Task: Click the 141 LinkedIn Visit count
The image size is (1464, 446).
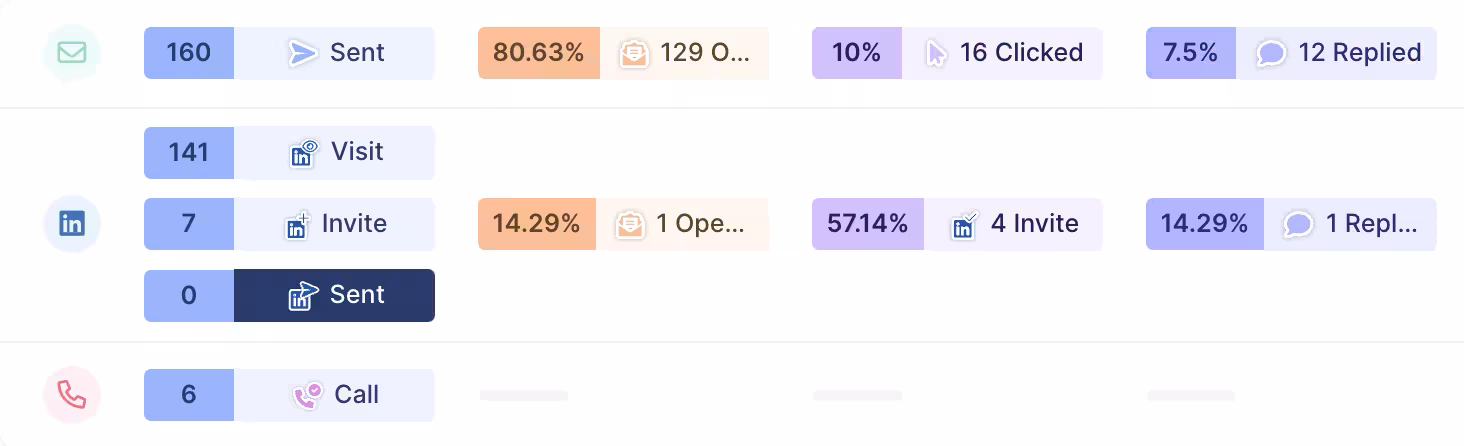Action: click(x=189, y=153)
